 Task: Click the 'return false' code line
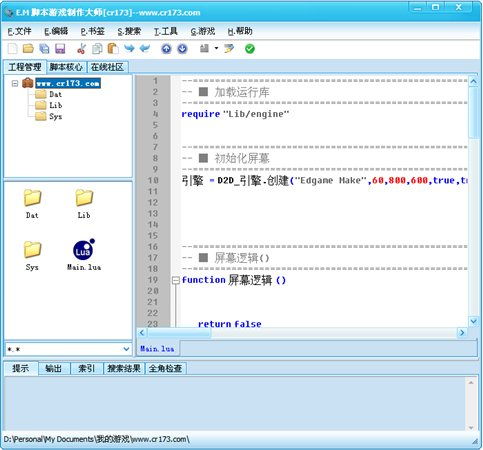tap(230, 324)
